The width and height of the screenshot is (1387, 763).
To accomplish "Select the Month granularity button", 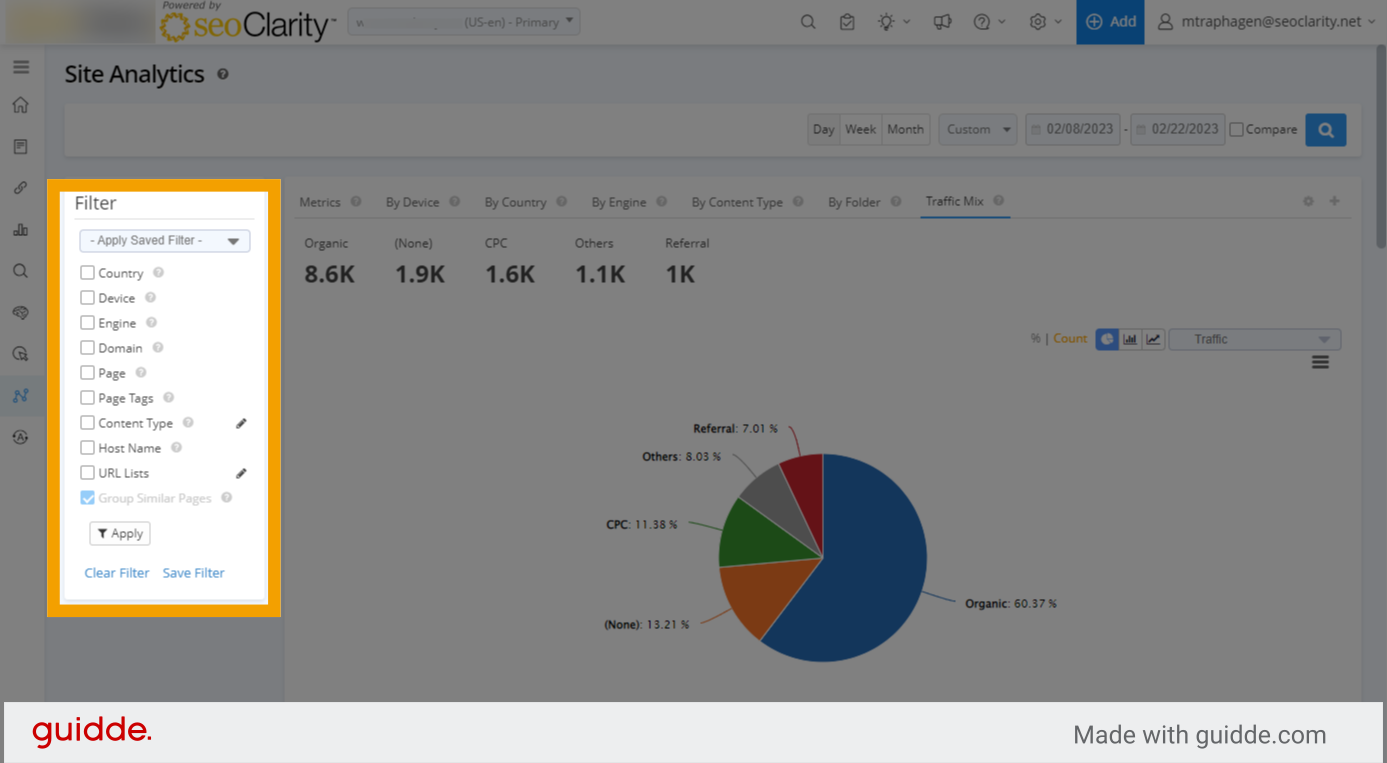I will click(906, 129).
